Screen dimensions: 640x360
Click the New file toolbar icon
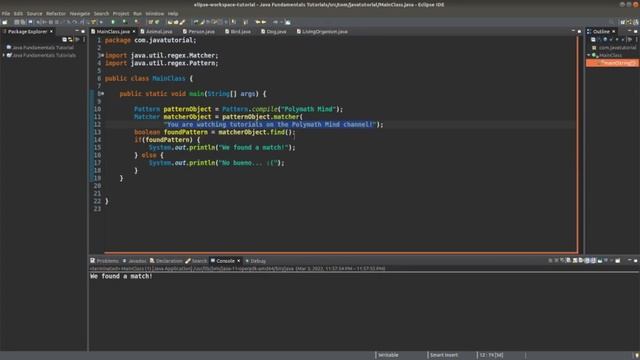[x=4, y=22]
